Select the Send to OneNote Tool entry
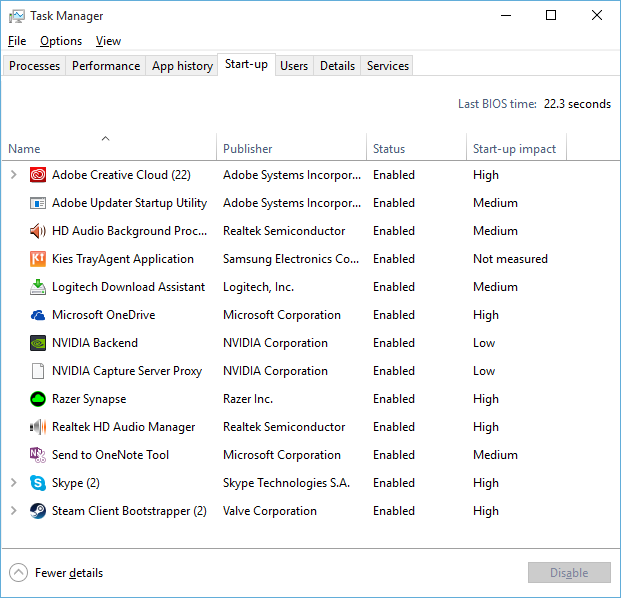This screenshot has height=598, width=621. [x=110, y=455]
